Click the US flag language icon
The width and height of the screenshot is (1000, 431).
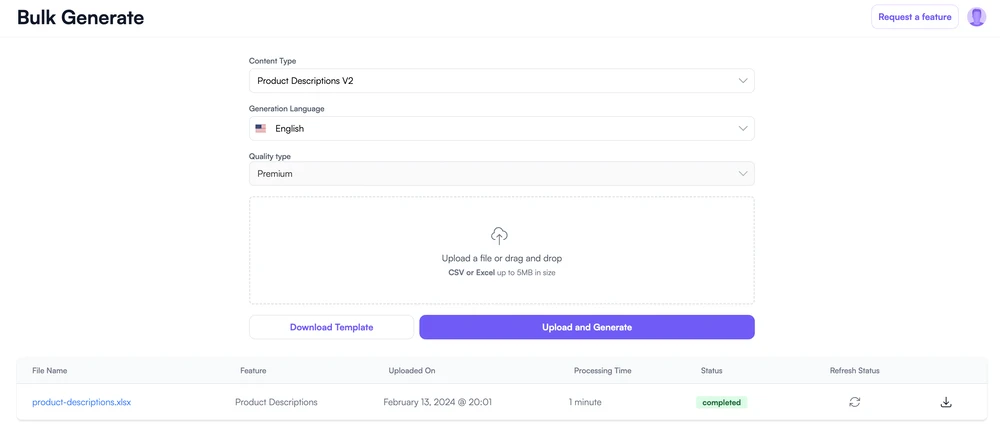(261, 129)
